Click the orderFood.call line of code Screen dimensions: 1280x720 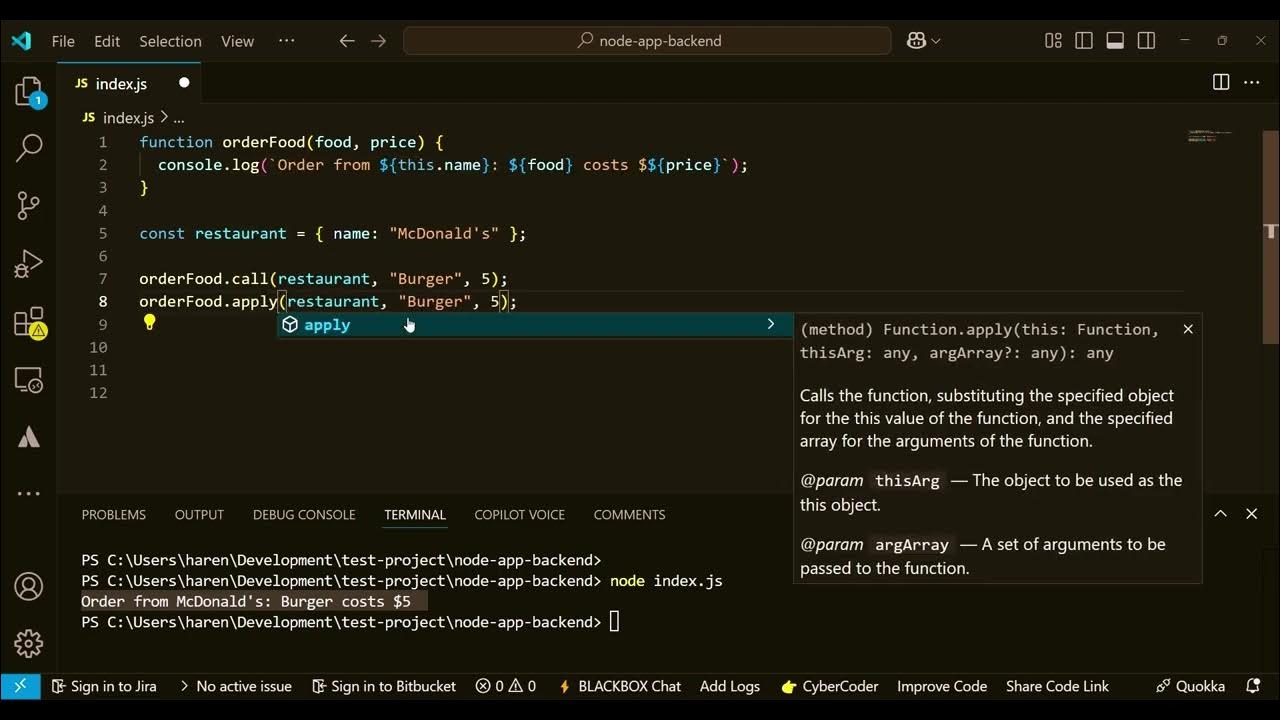tap(323, 279)
